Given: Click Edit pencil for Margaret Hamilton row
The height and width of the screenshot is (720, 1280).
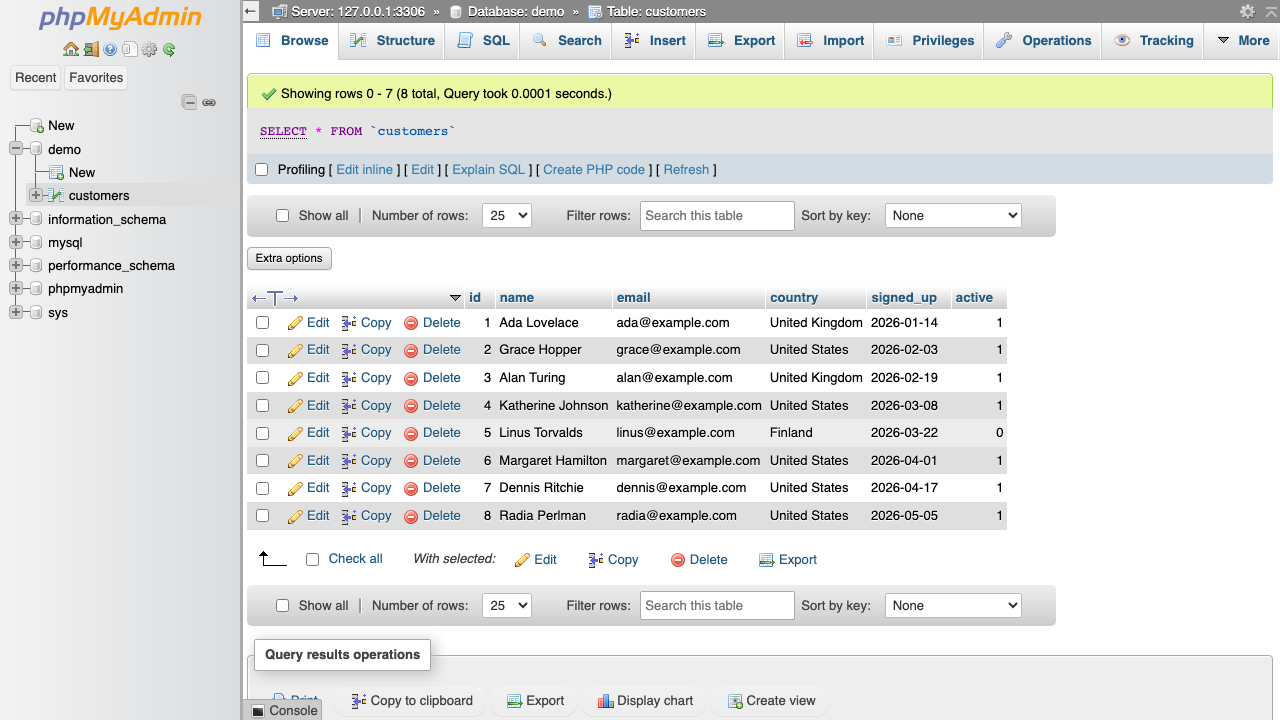Looking at the screenshot, I should [x=295, y=461].
